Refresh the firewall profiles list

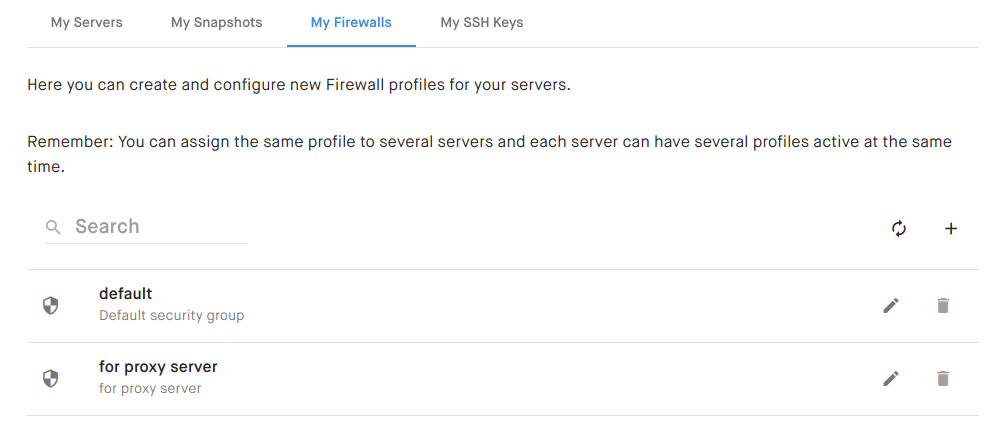(x=899, y=228)
